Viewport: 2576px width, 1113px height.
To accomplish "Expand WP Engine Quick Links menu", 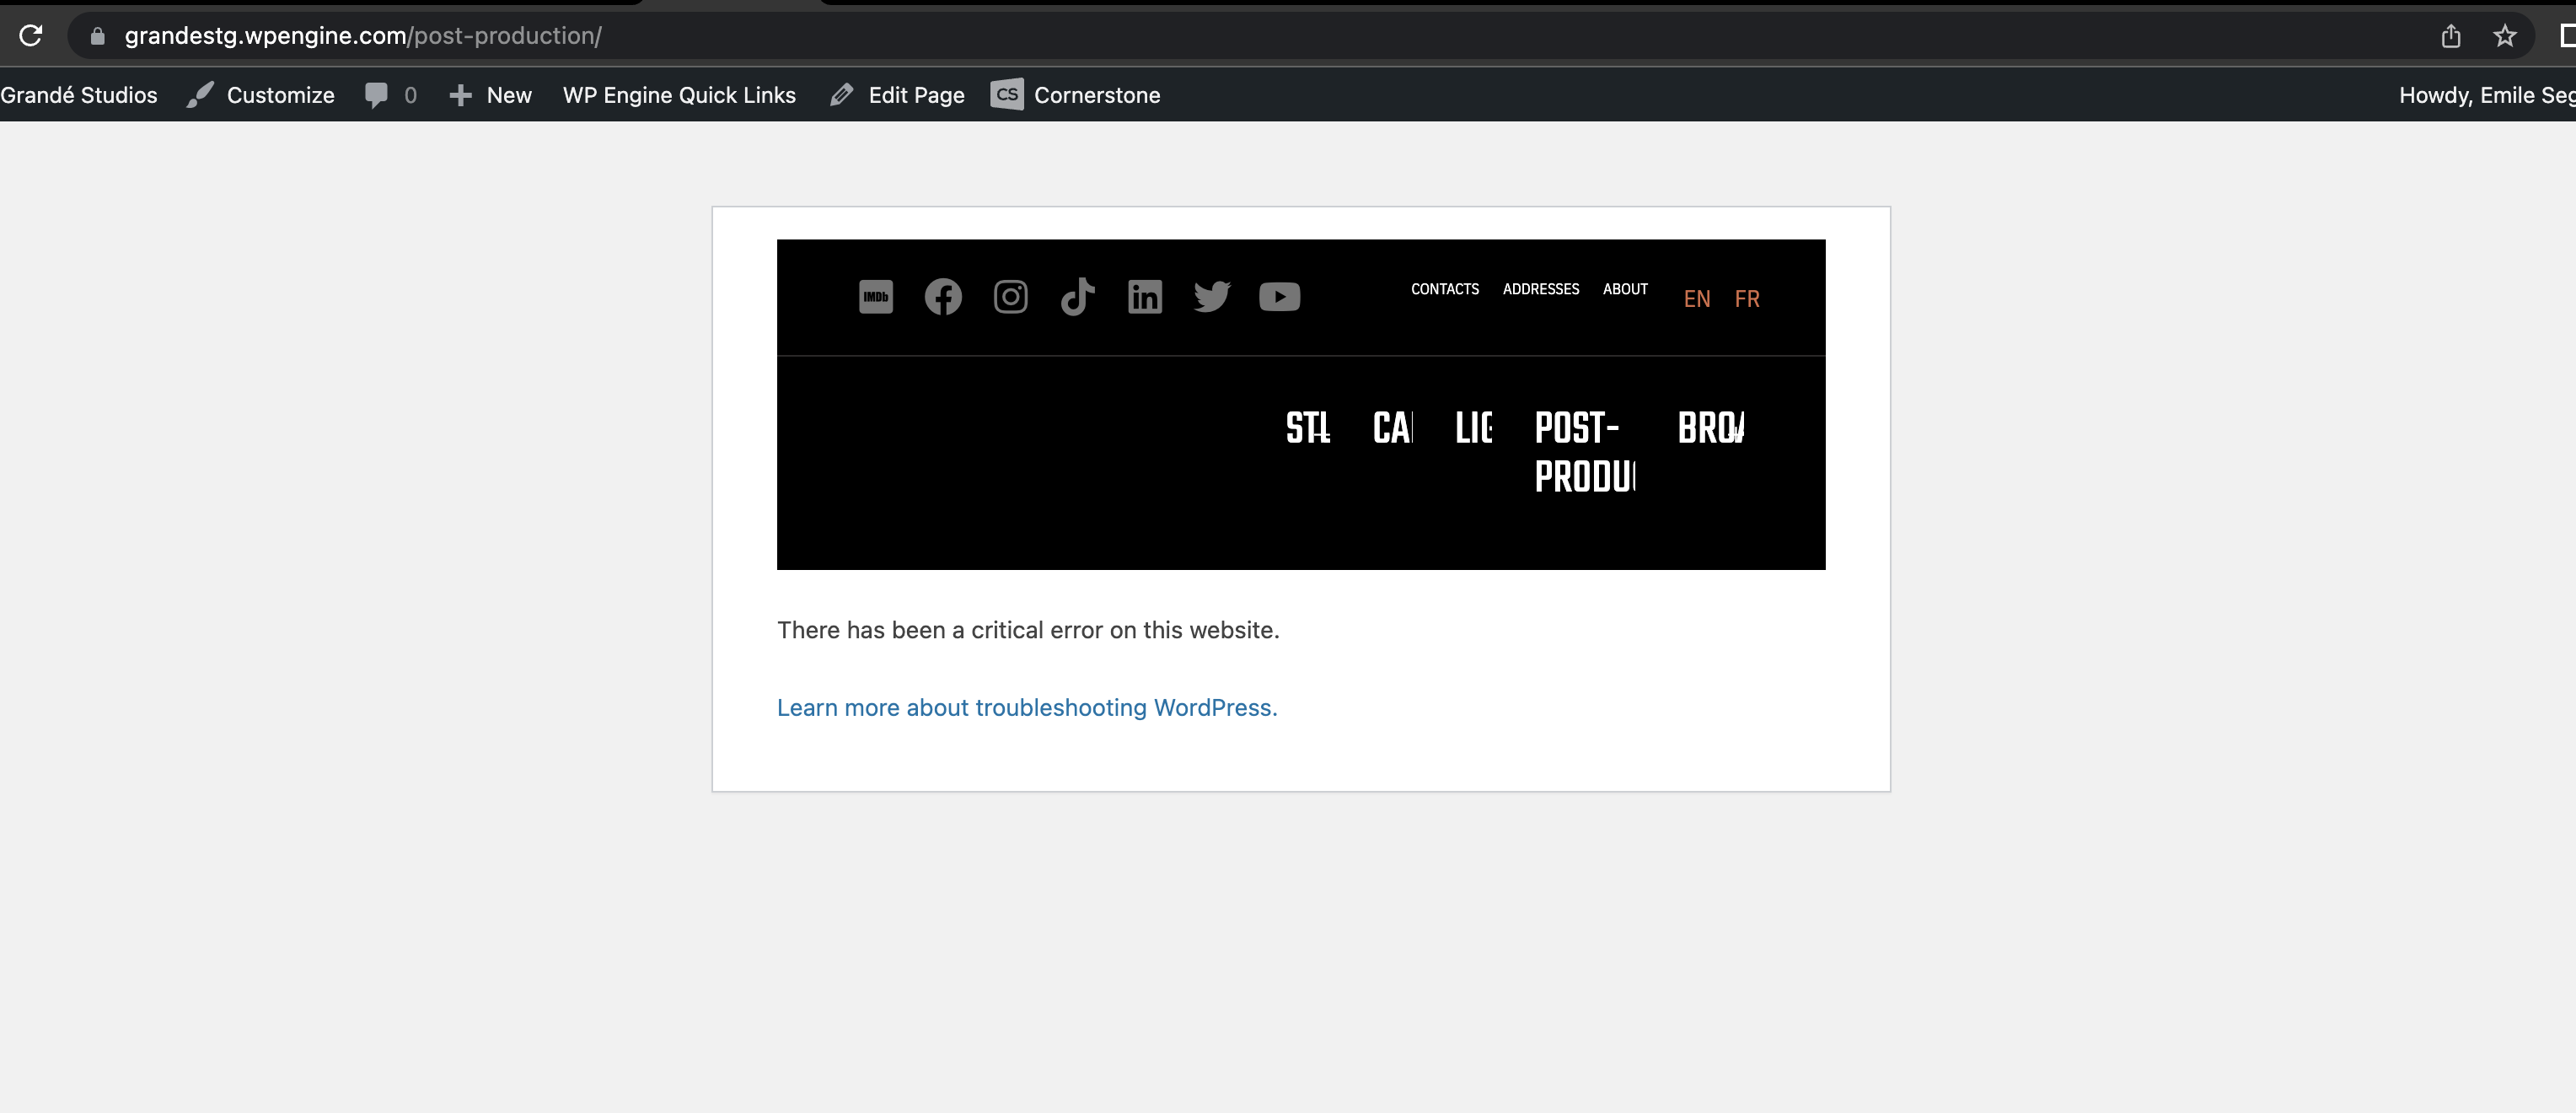I will click(x=679, y=95).
